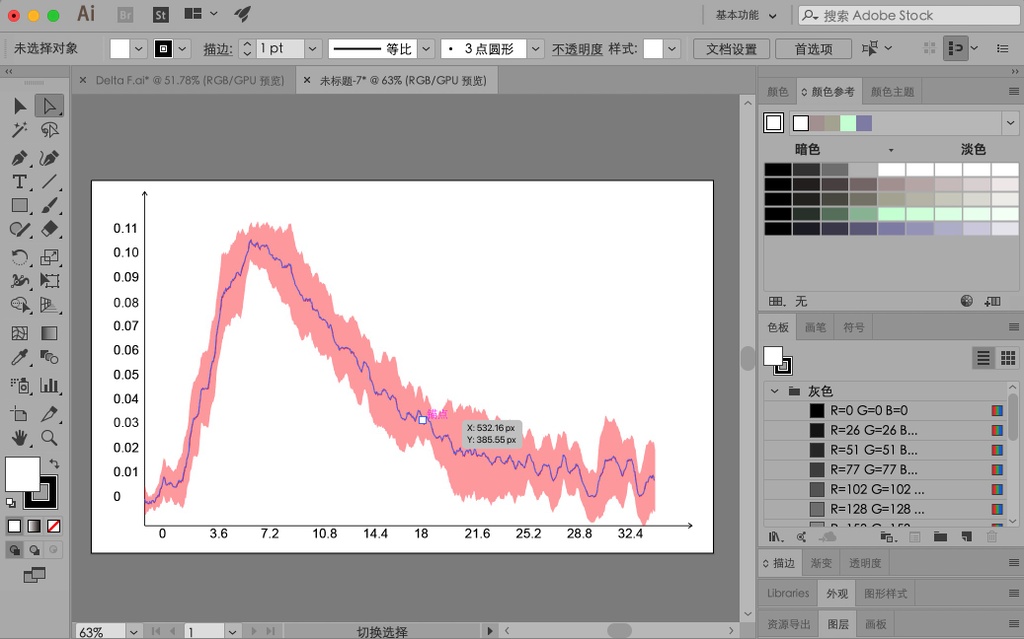The image size is (1024, 639).
Task: Select the Hand tool
Action: [x=19, y=437]
